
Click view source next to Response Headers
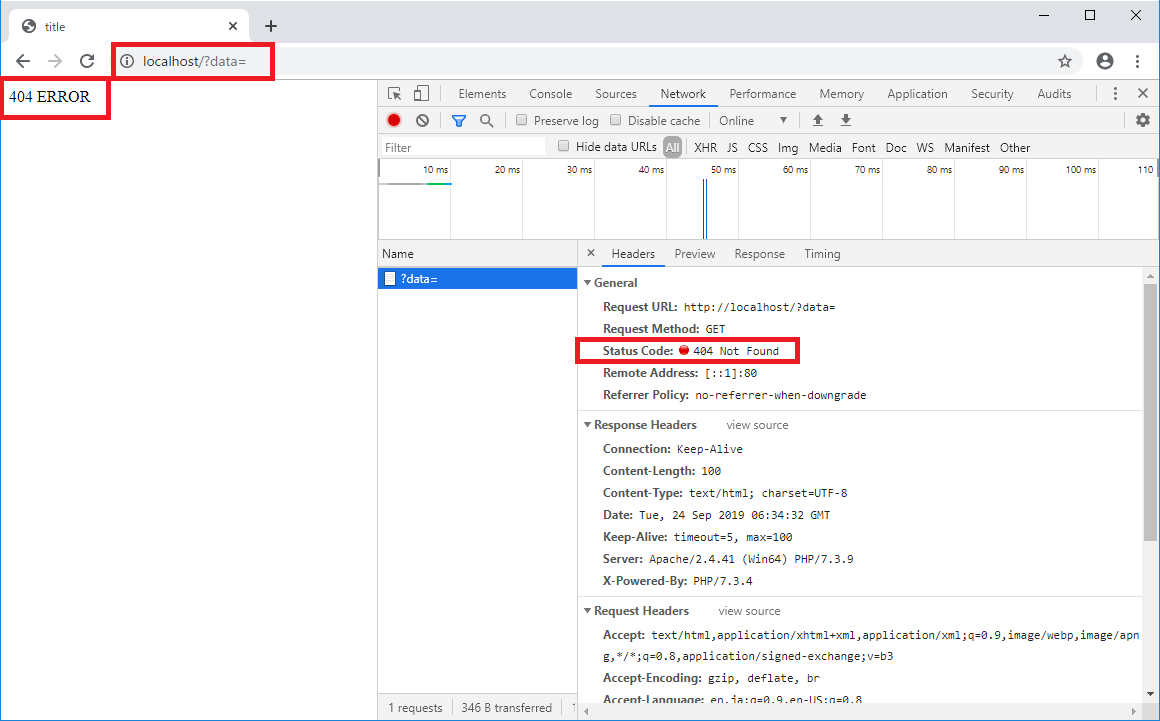[757, 425]
